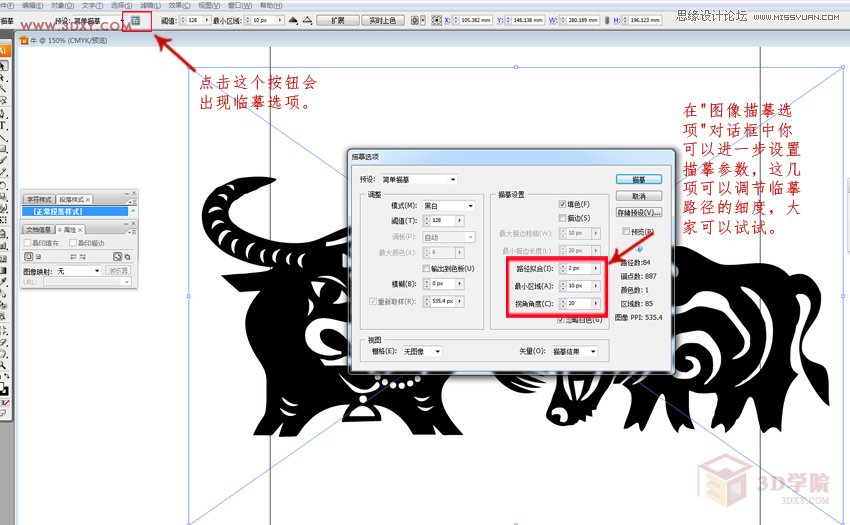The image size is (850, 525).
Task: Select the Selection tool in toolbox
Action: [4, 66]
